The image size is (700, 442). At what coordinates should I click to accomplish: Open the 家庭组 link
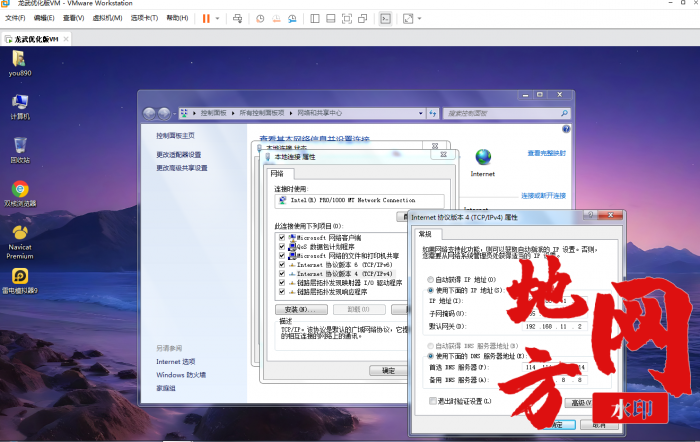coord(166,388)
